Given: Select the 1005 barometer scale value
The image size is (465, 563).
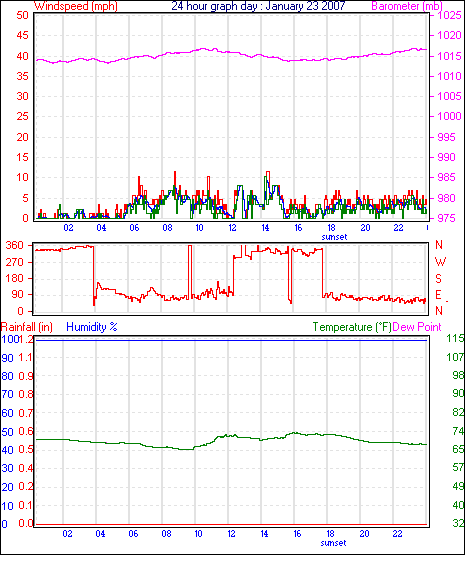Looking at the screenshot, I should pos(449,96).
